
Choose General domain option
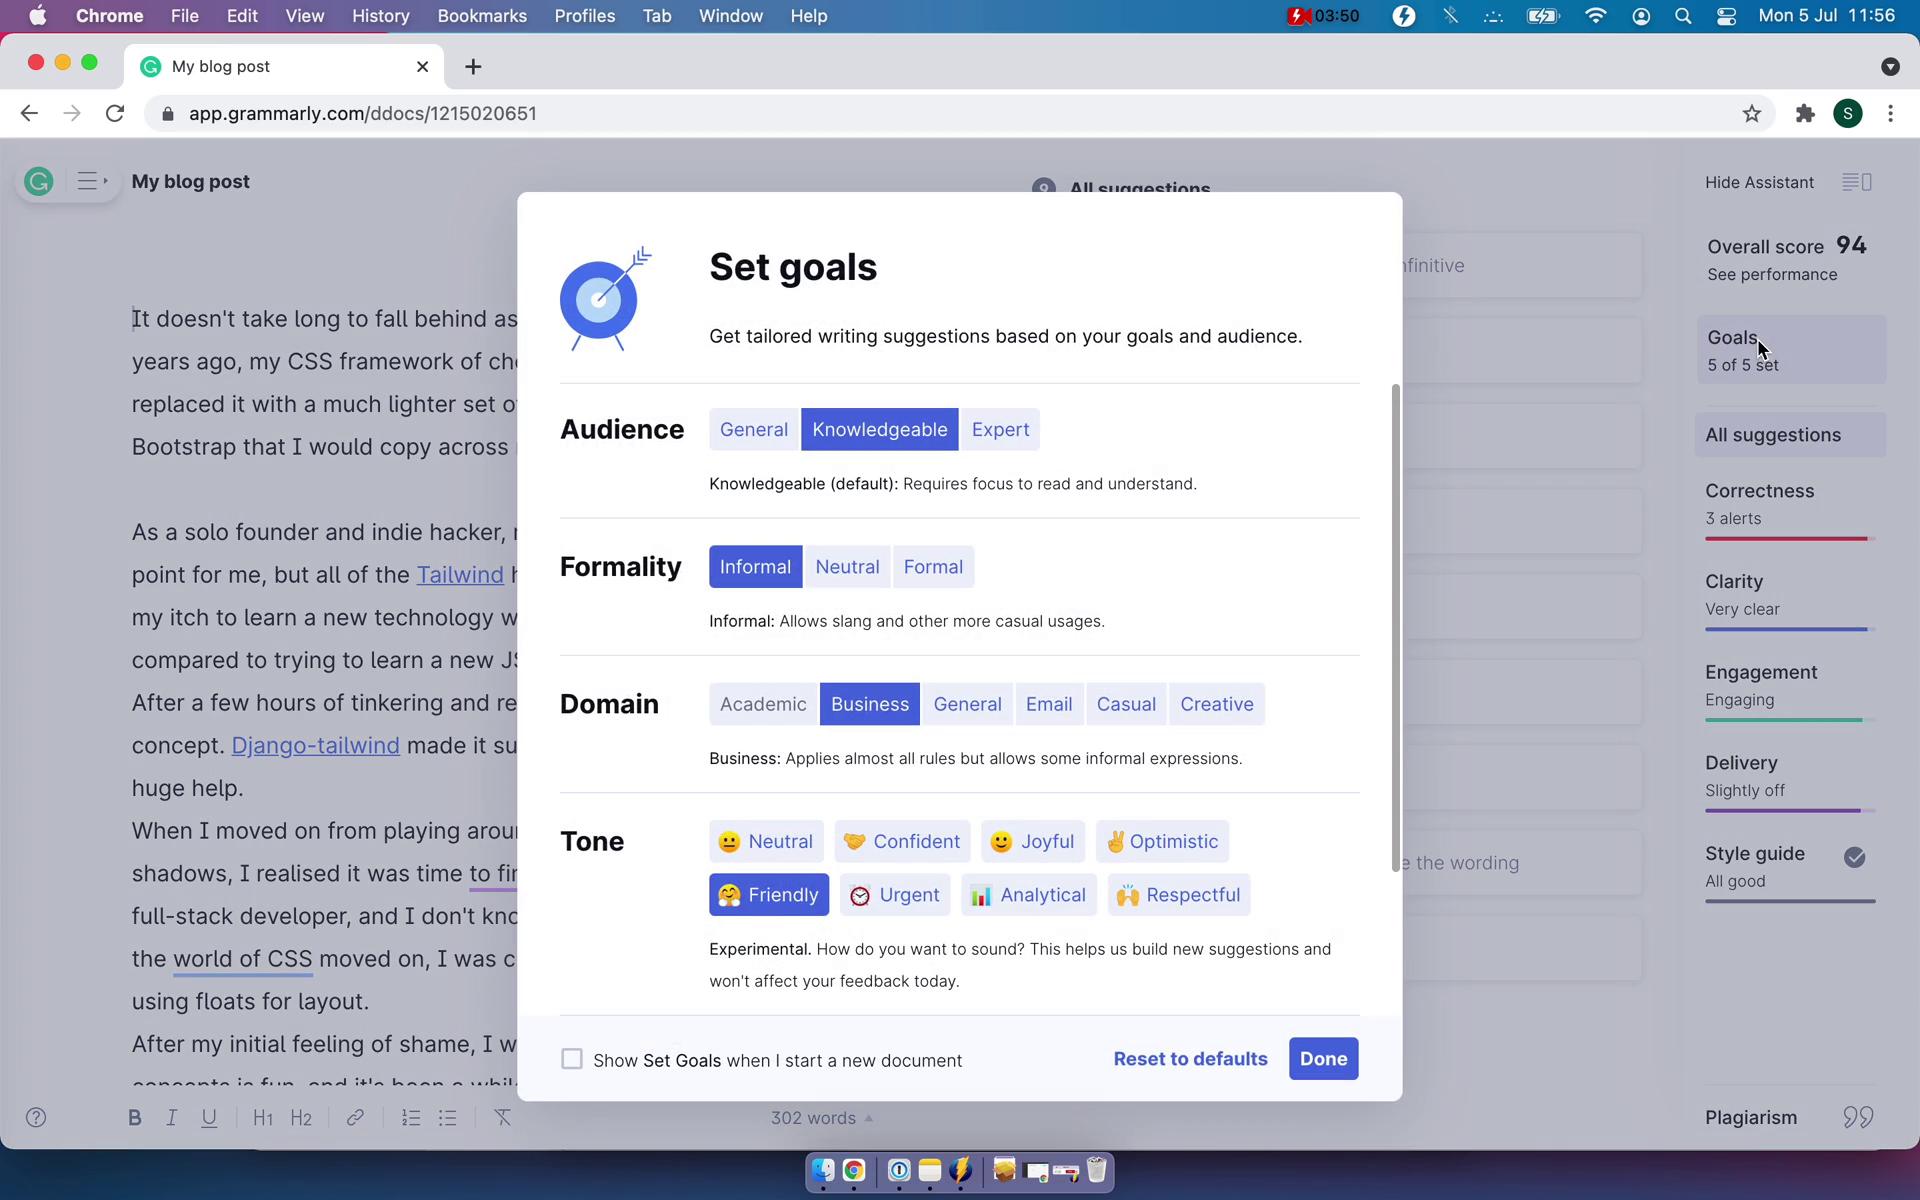point(967,704)
